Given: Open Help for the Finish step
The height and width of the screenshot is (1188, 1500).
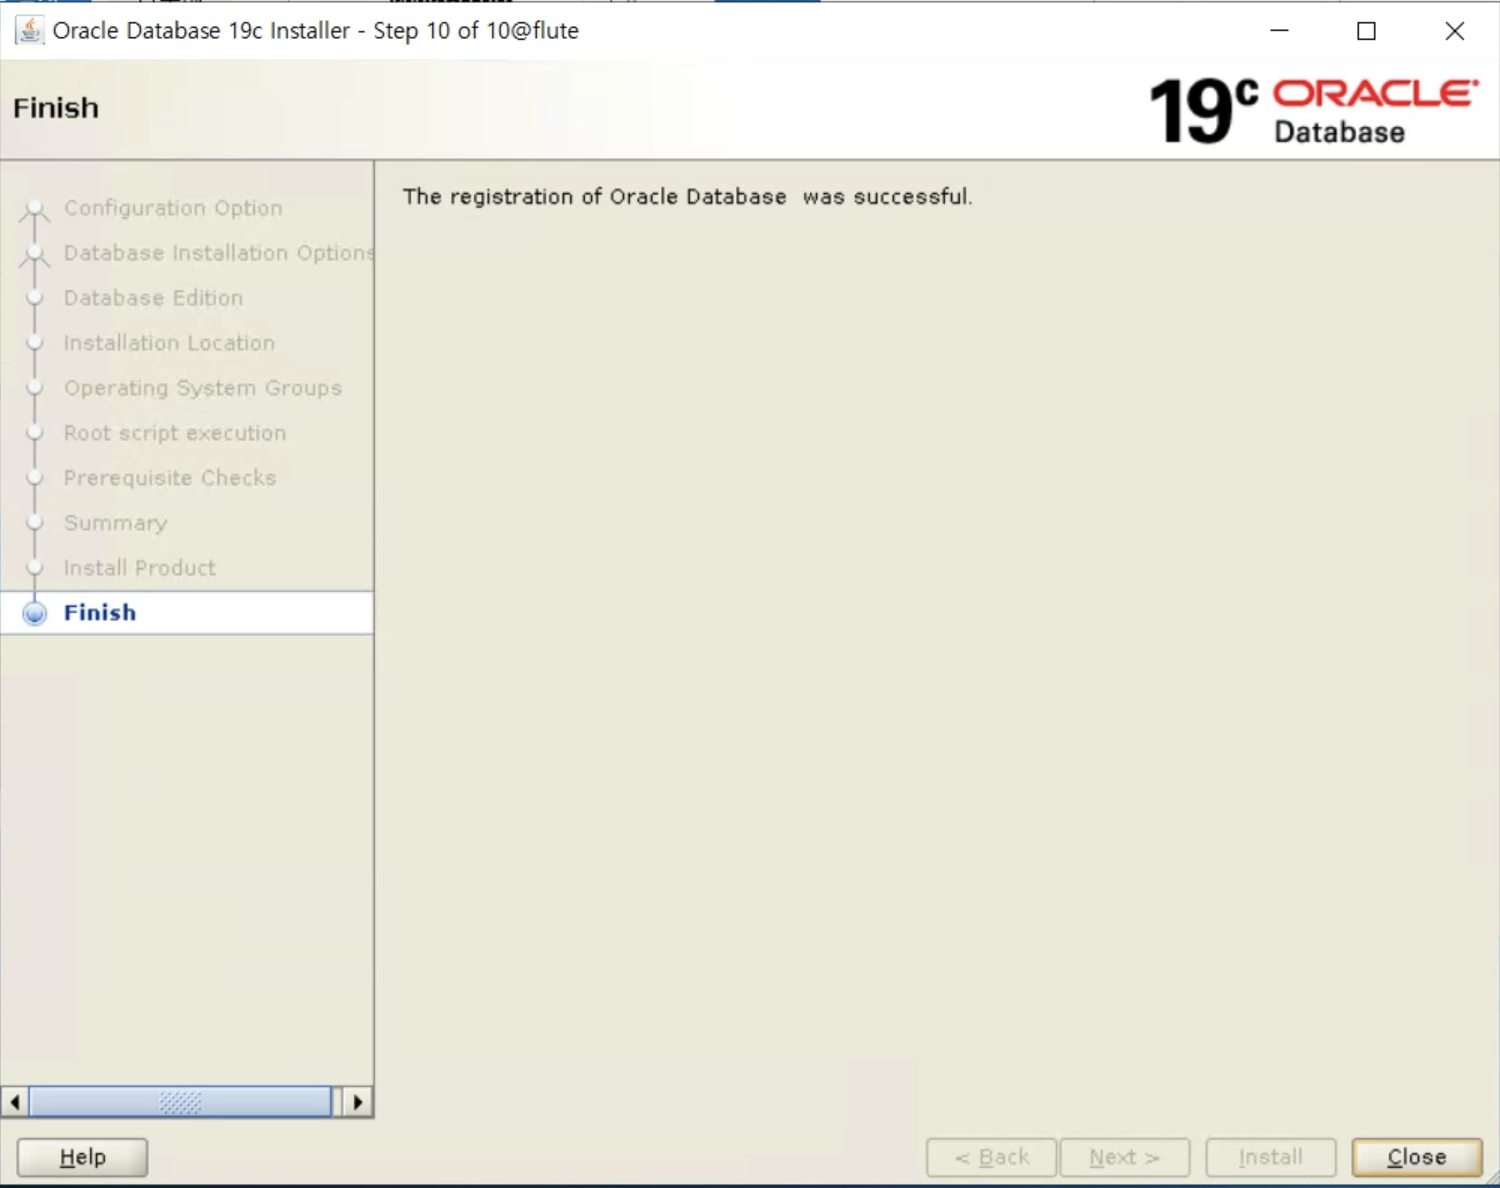Looking at the screenshot, I should point(82,1157).
